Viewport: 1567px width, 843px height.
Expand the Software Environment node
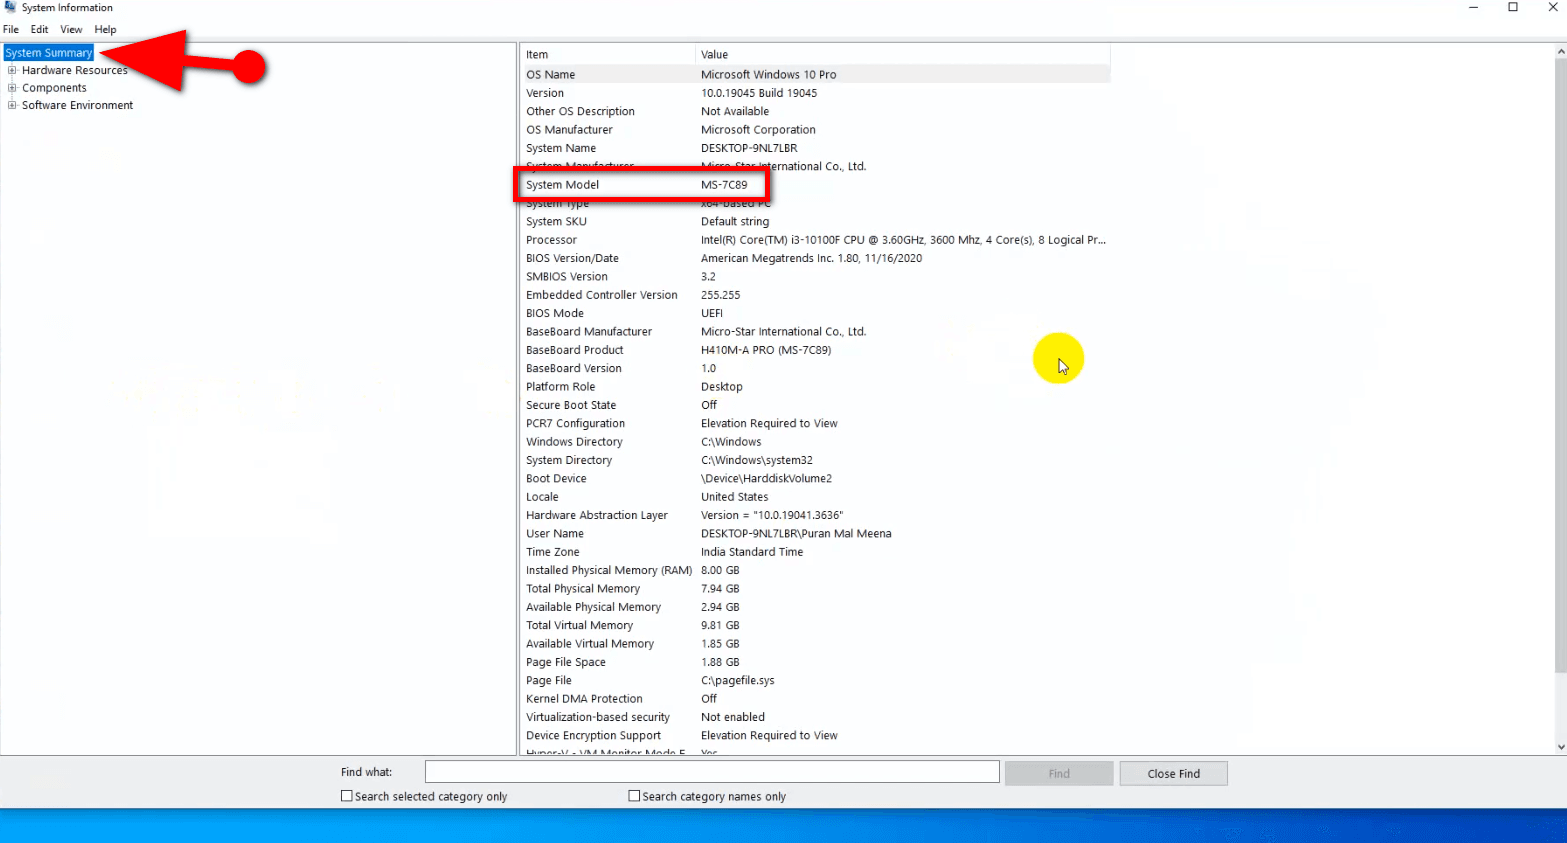pos(12,105)
